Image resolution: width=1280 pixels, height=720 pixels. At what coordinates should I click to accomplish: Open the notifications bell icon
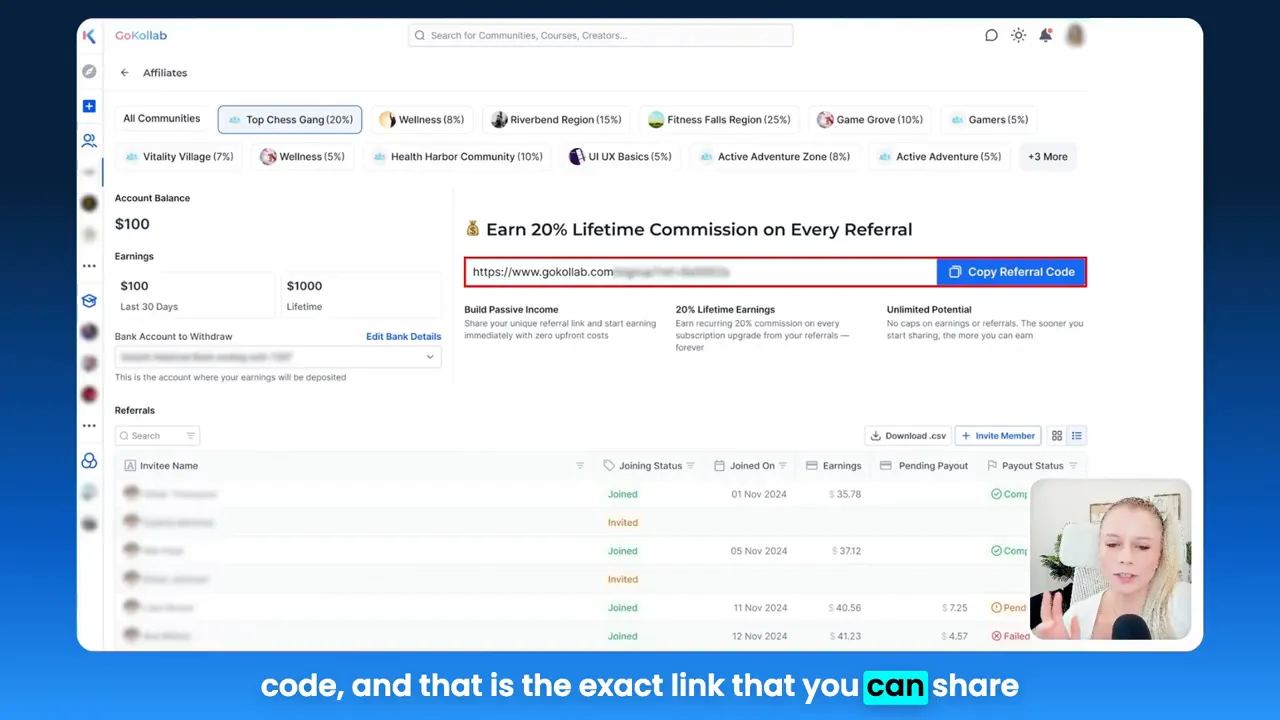tap(1045, 35)
